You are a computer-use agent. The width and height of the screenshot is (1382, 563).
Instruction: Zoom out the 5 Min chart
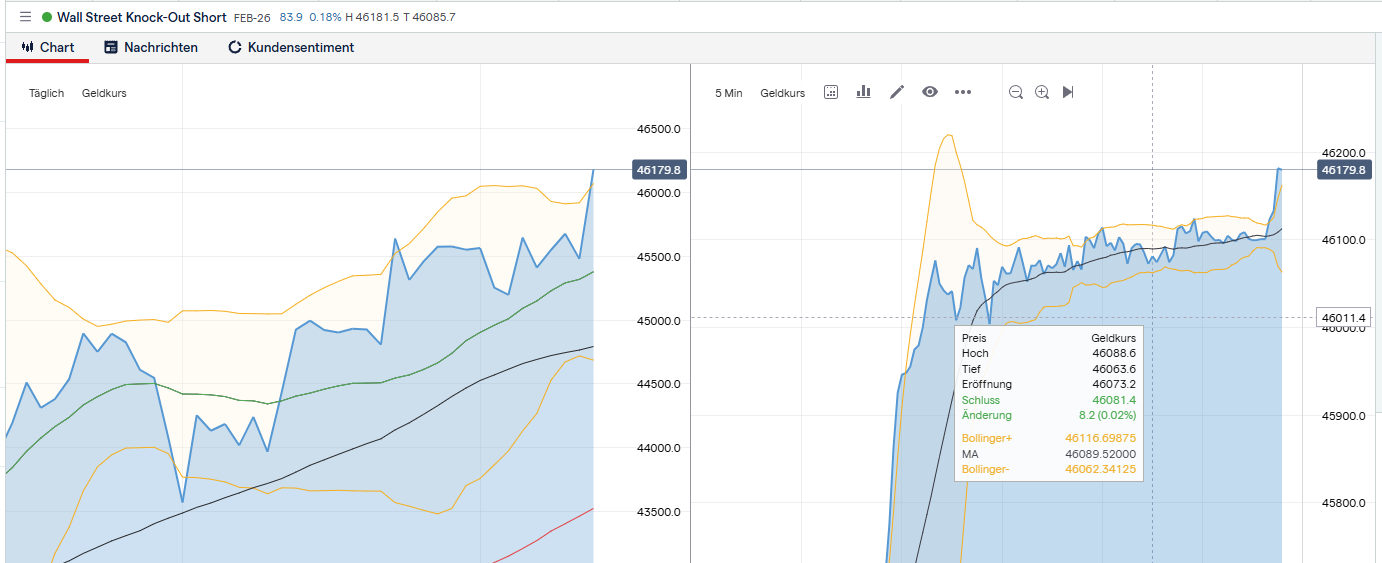(x=1016, y=92)
